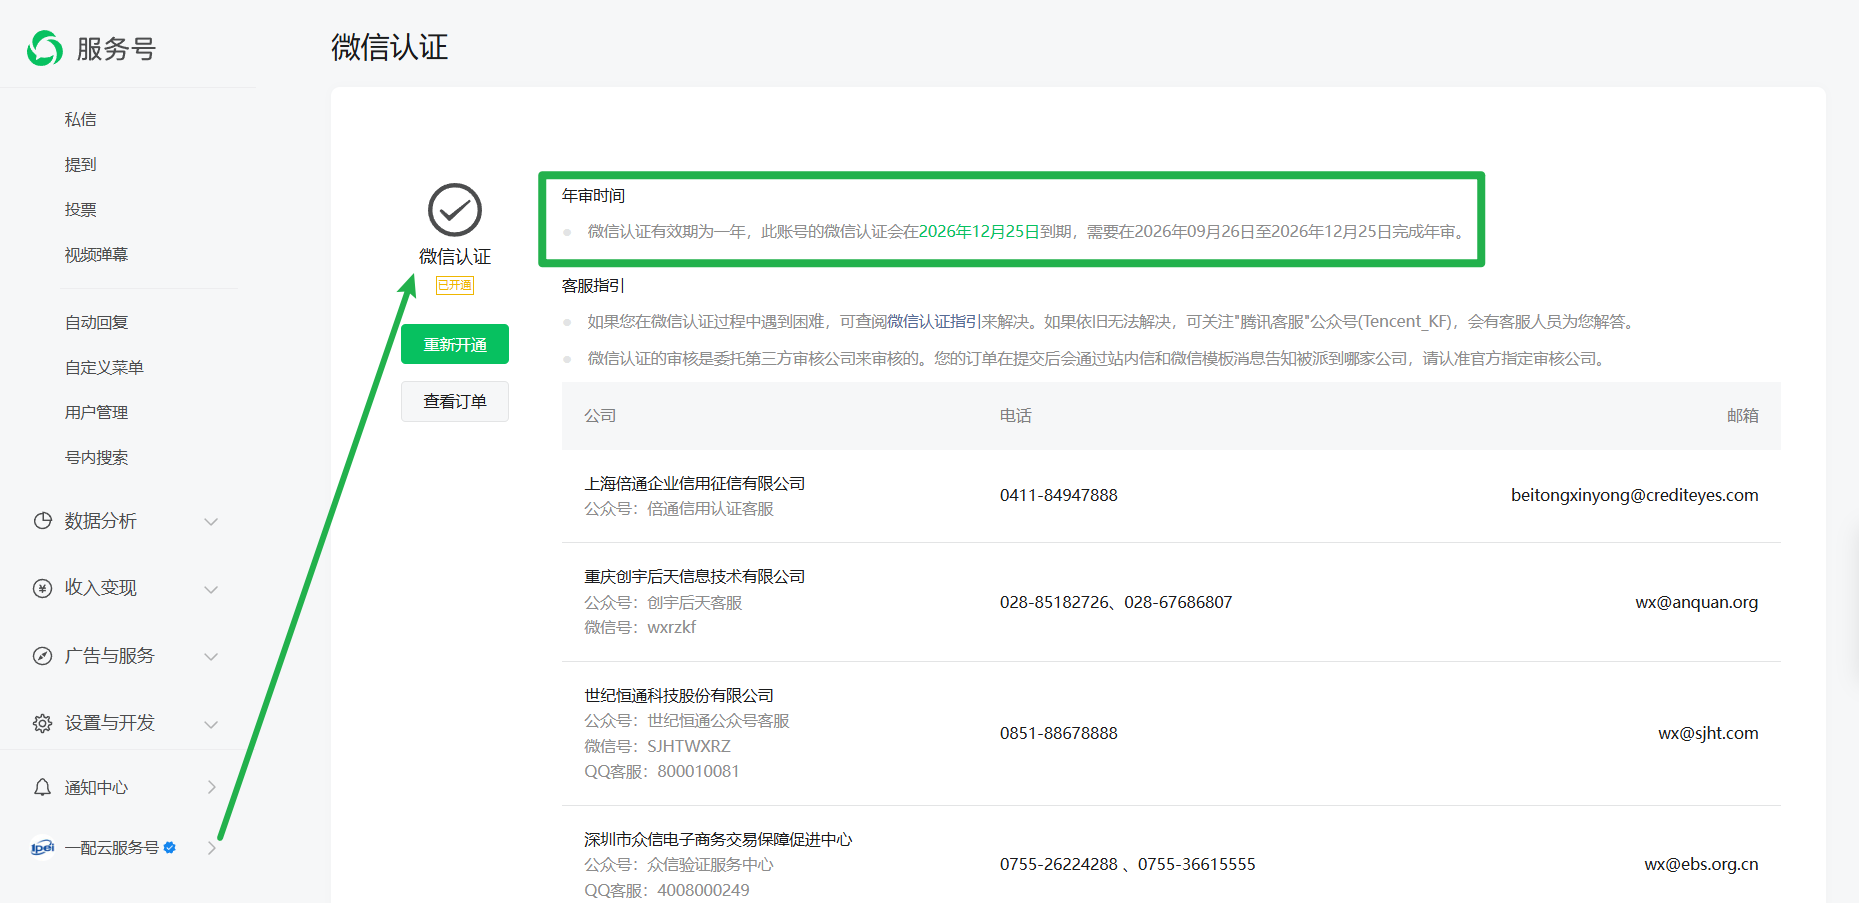Open the 私信 menu item
This screenshot has height=903, width=1859.
tap(81, 120)
